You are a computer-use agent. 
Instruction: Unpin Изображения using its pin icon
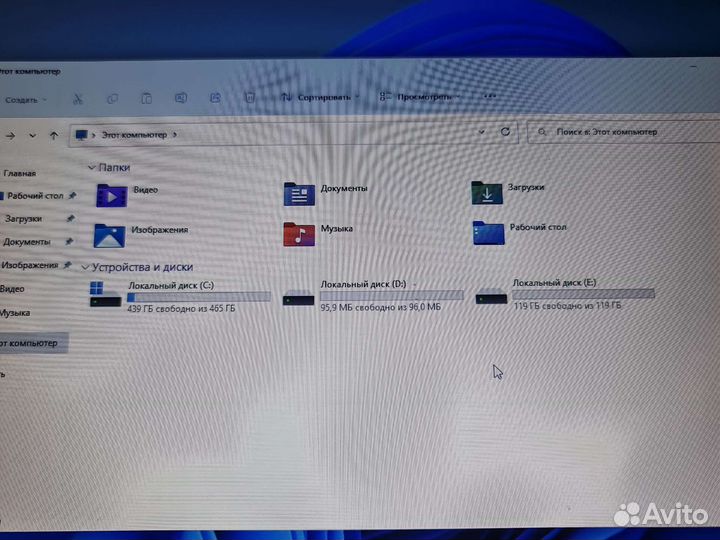(67, 264)
